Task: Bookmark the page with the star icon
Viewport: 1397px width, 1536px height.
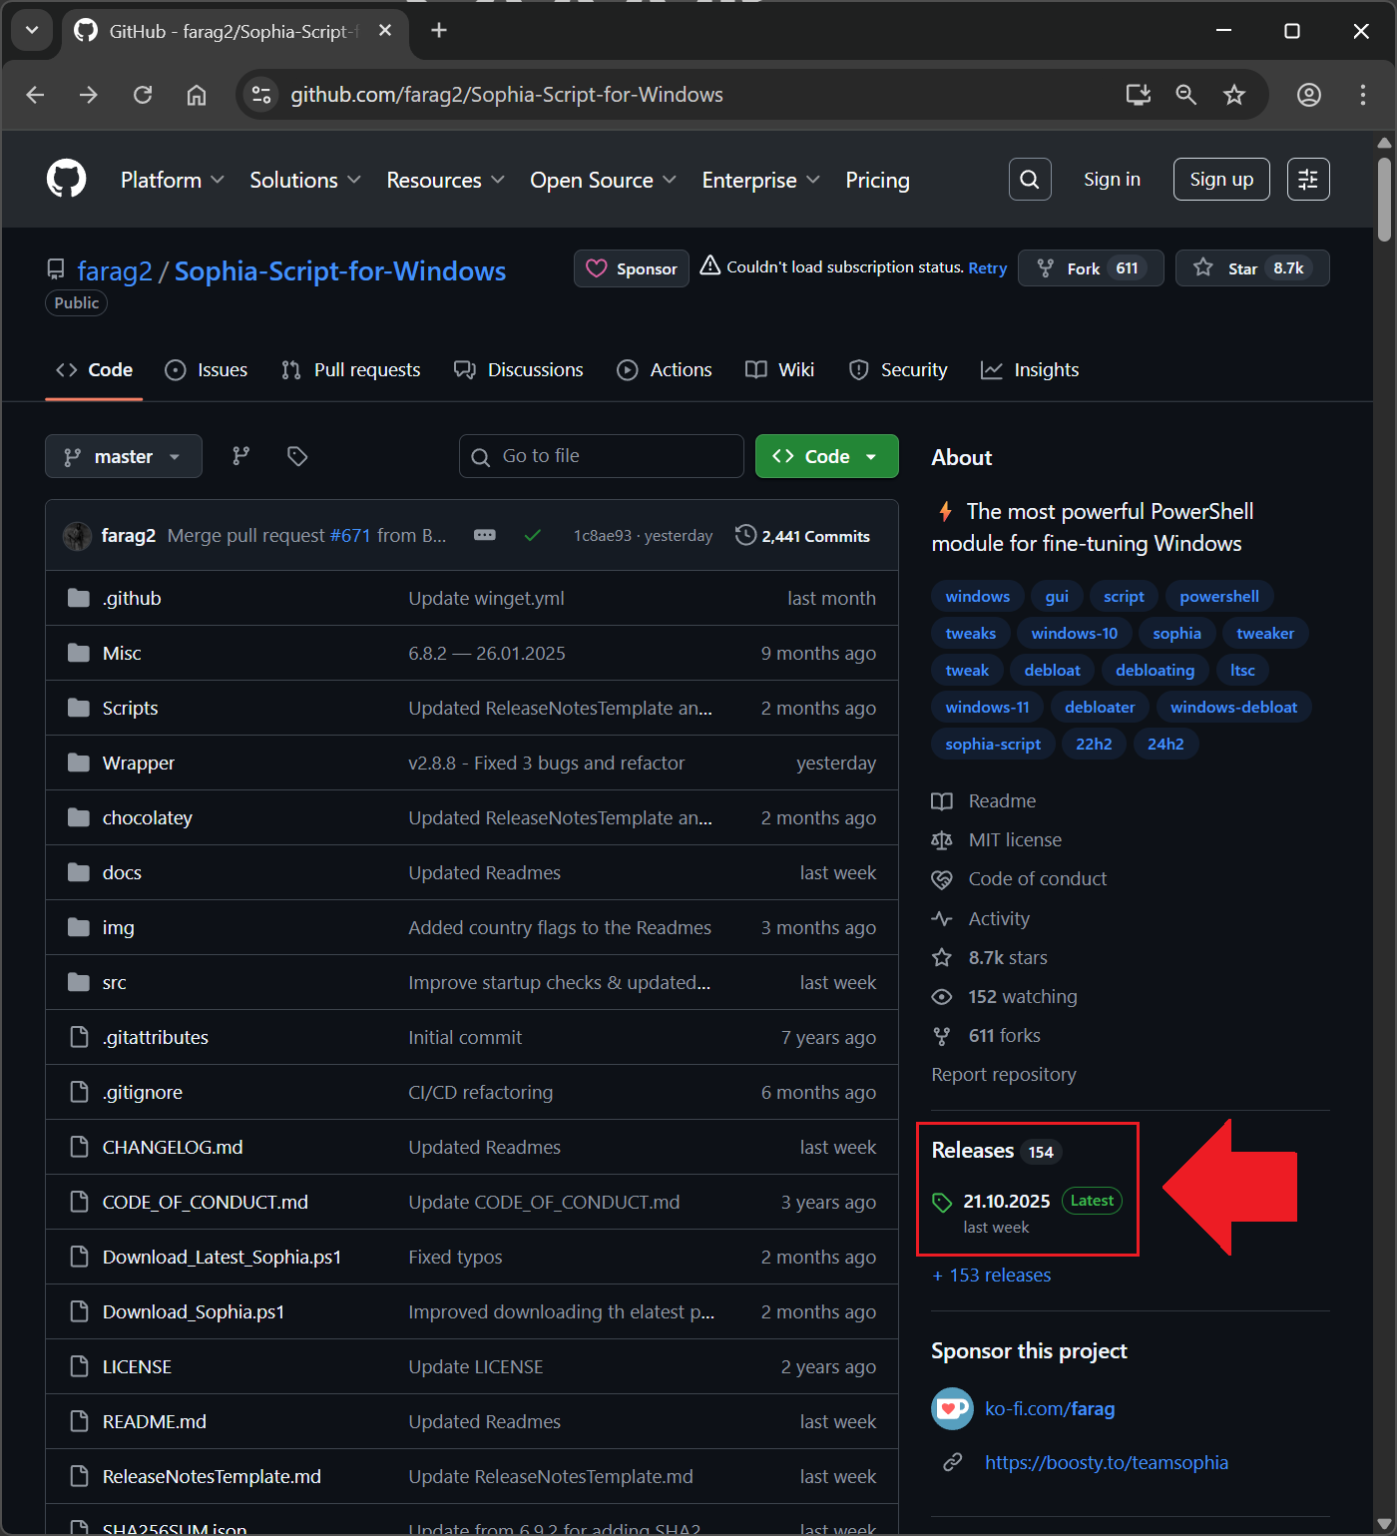Action: [x=1234, y=95]
